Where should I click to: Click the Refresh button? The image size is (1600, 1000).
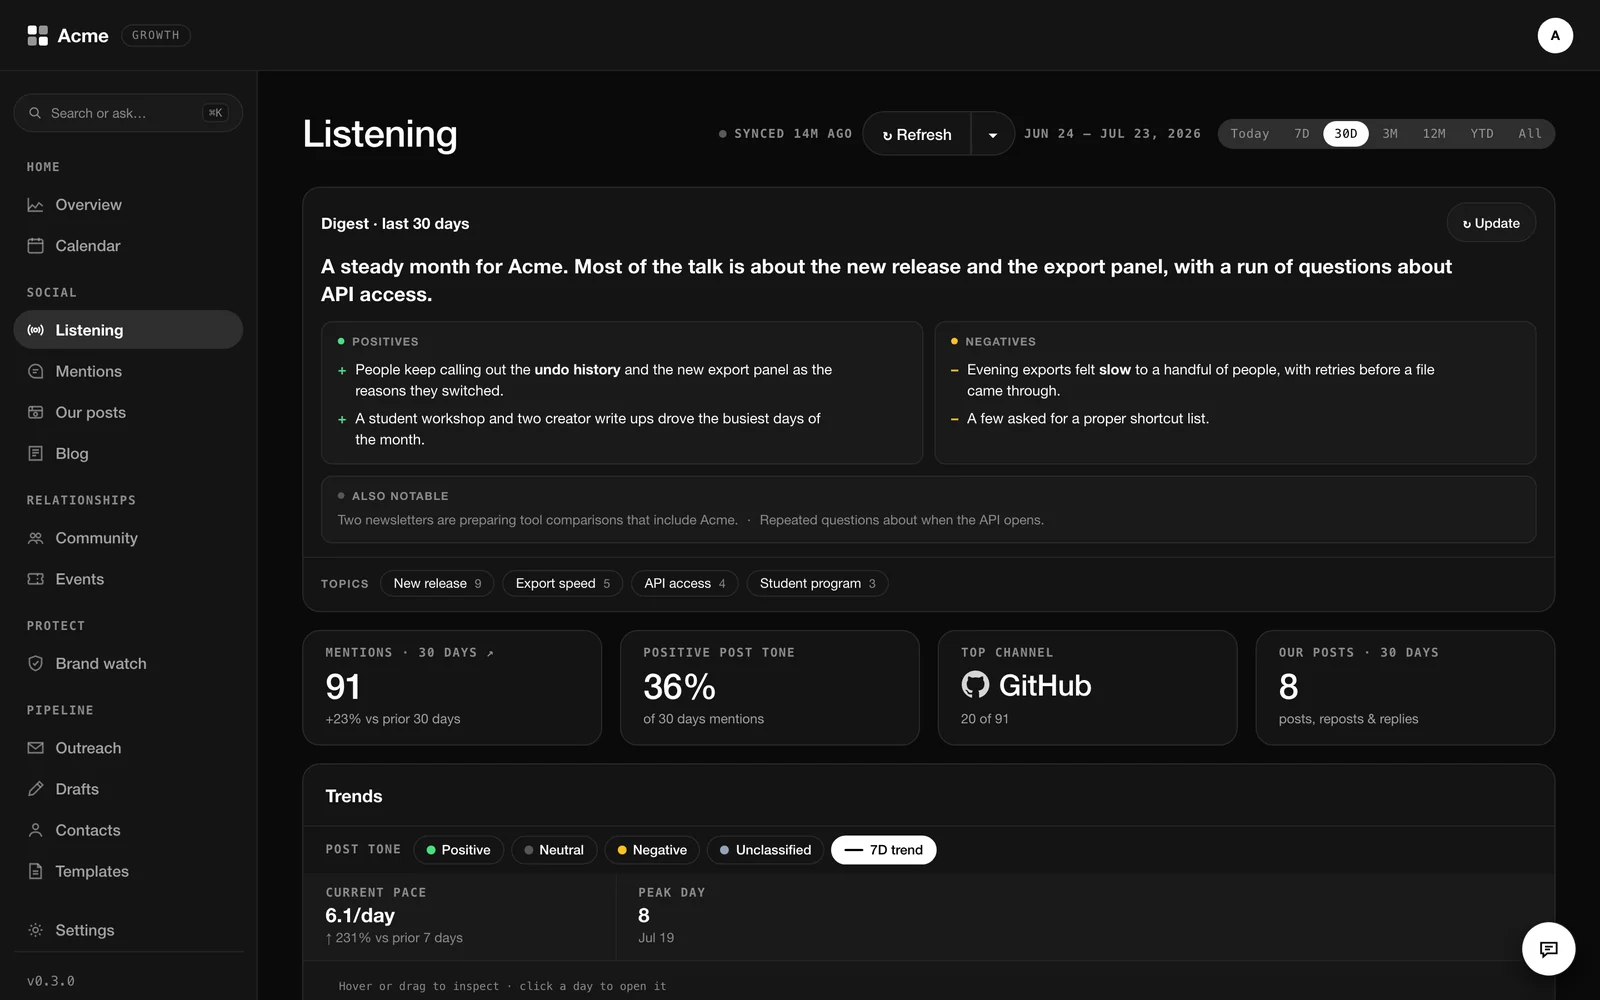pyautogui.click(x=917, y=134)
